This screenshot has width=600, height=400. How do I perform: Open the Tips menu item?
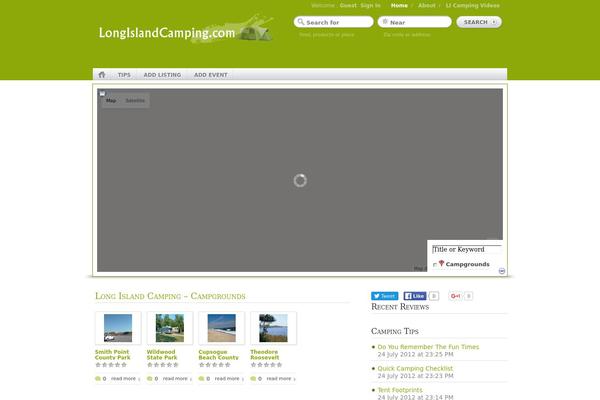click(124, 75)
